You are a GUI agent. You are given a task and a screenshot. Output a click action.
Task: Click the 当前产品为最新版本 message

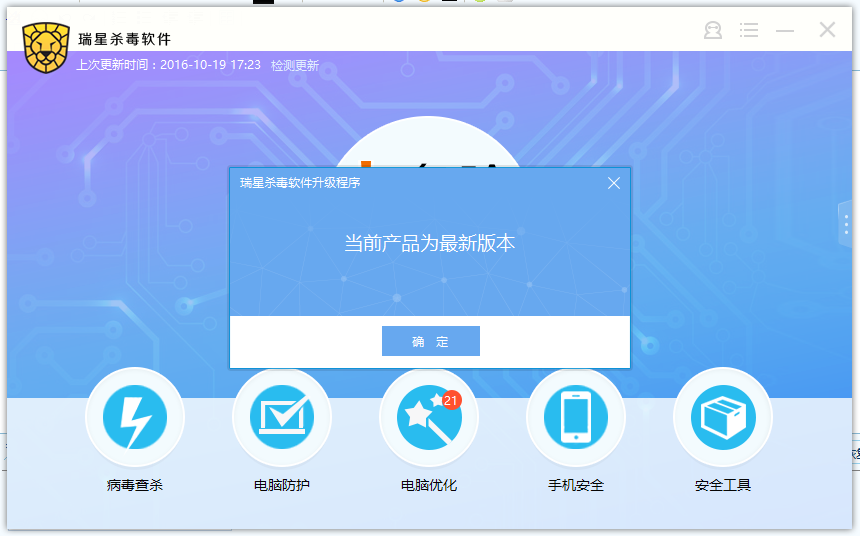429,243
